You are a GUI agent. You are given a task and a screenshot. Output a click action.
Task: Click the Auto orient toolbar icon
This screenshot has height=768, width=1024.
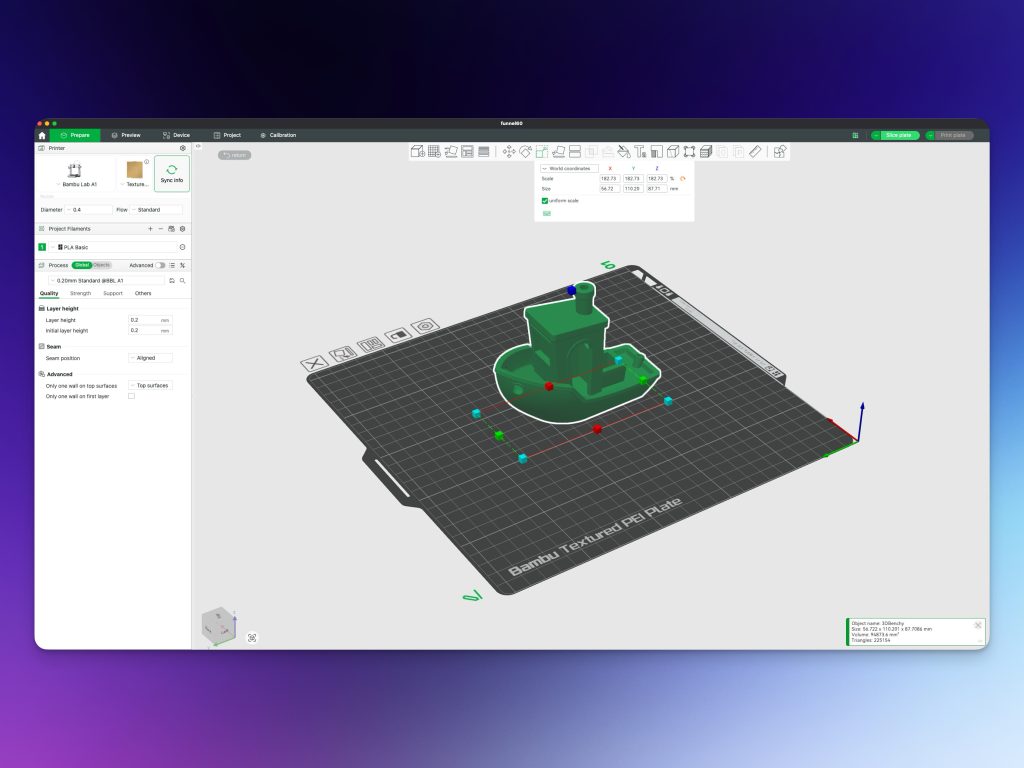pyautogui.click(x=451, y=152)
